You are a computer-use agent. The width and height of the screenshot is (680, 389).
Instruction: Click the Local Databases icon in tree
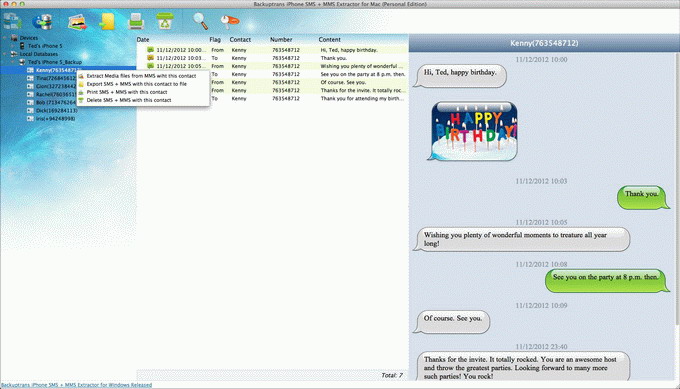(14, 54)
